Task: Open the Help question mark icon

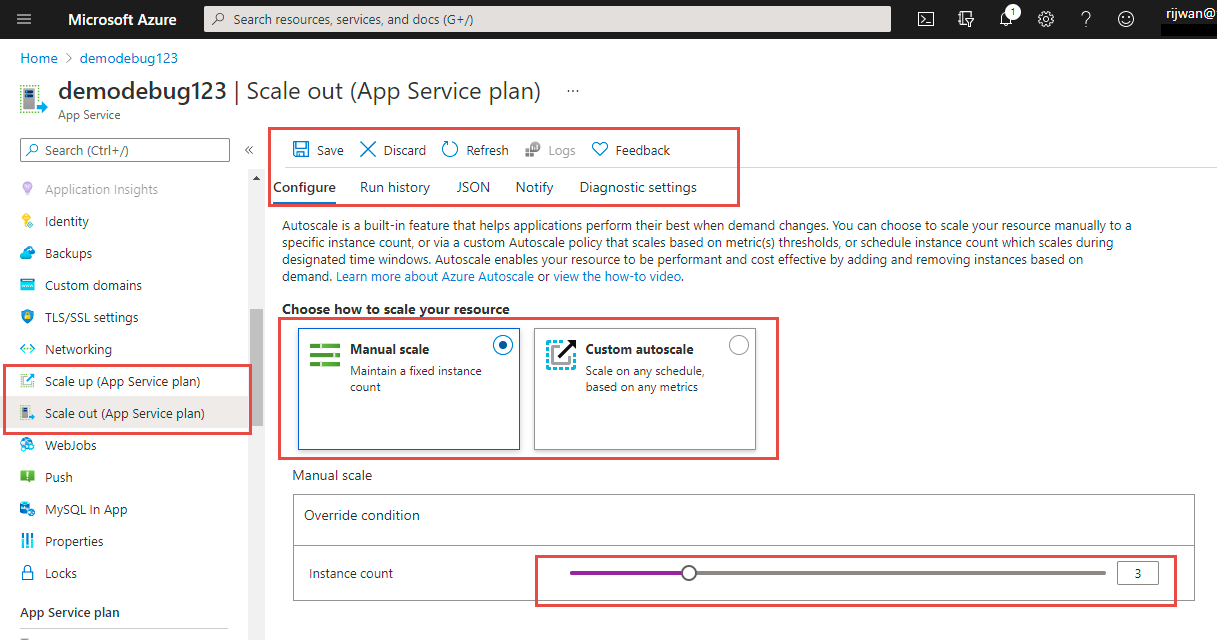Action: tap(1085, 18)
